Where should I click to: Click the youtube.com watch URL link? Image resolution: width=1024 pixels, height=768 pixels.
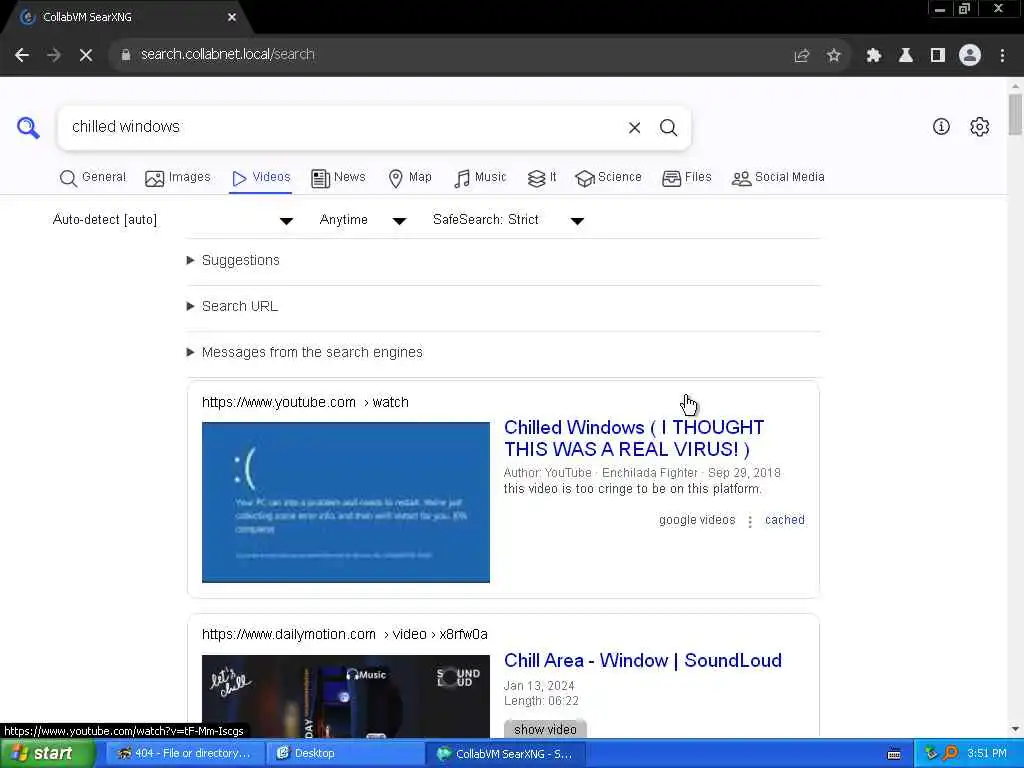(x=305, y=402)
